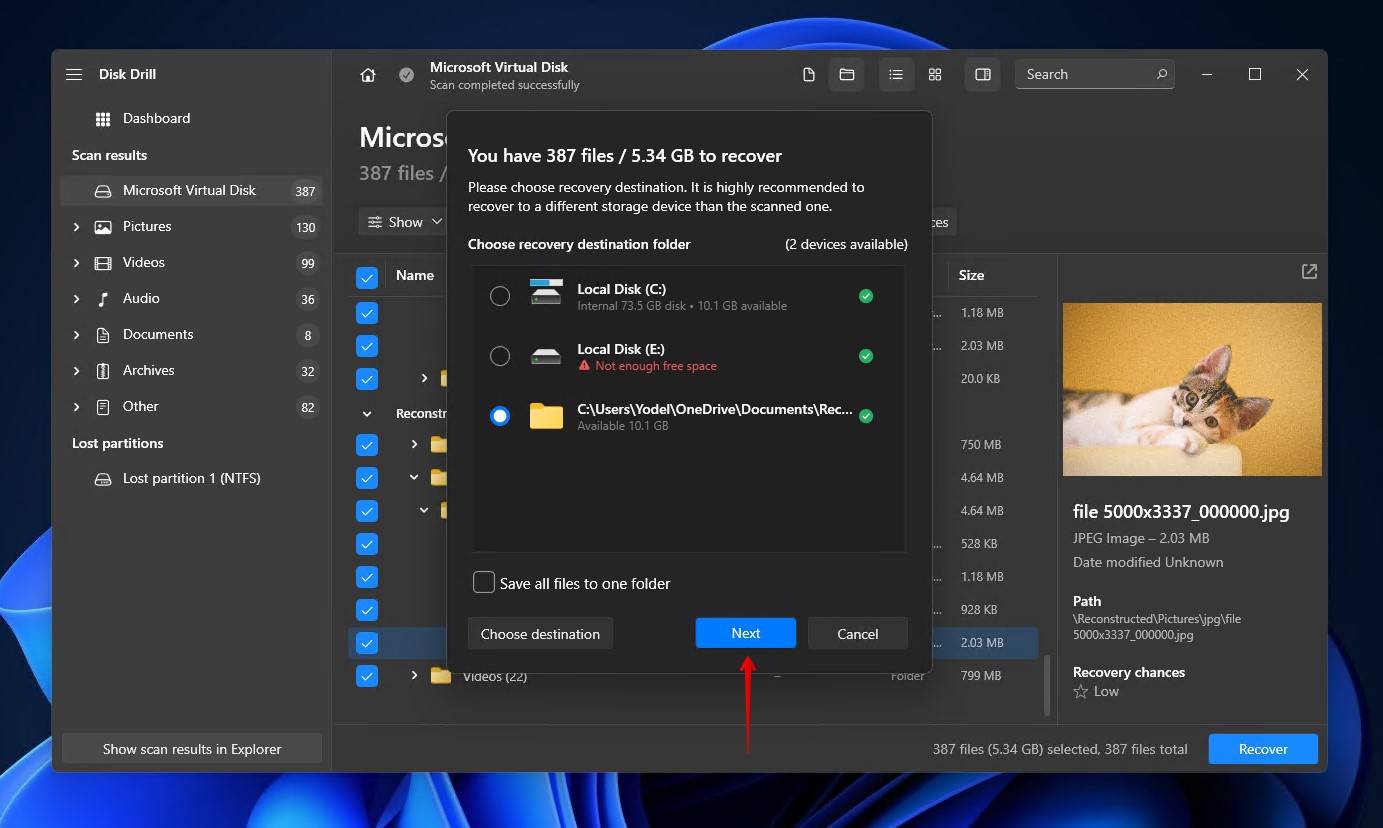The image size is (1383, 828).
Task: Click Lost partition 1 drive icon
Action: coord(103,479)
